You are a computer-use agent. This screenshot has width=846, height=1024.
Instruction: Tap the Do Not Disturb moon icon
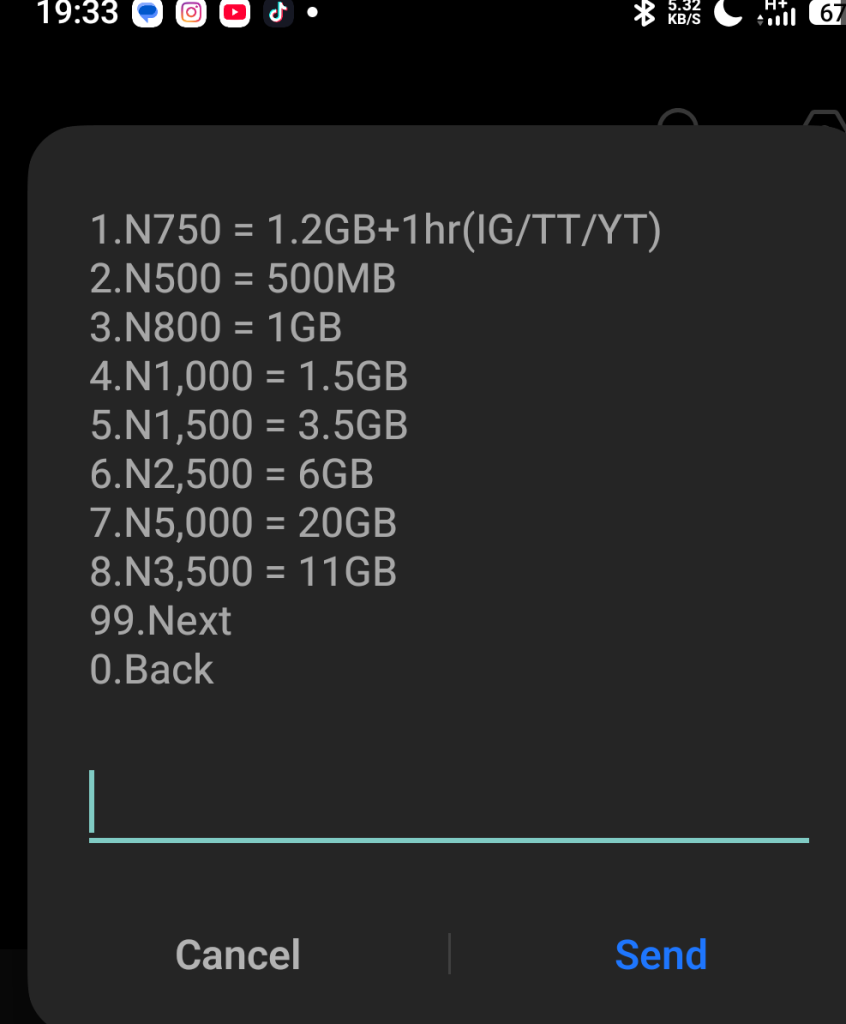pyautogui.click(x=728, y=13)
